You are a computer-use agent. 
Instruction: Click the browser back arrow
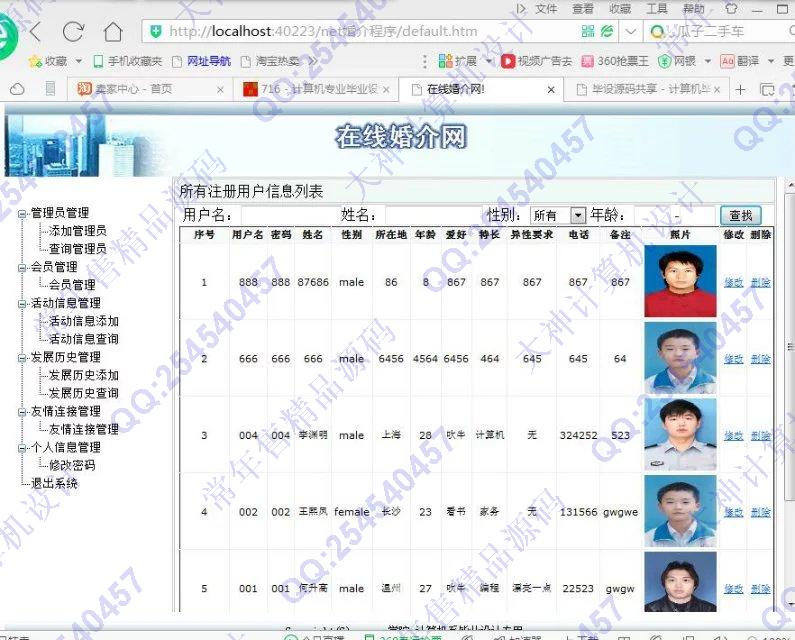click(x=35, y=31)
